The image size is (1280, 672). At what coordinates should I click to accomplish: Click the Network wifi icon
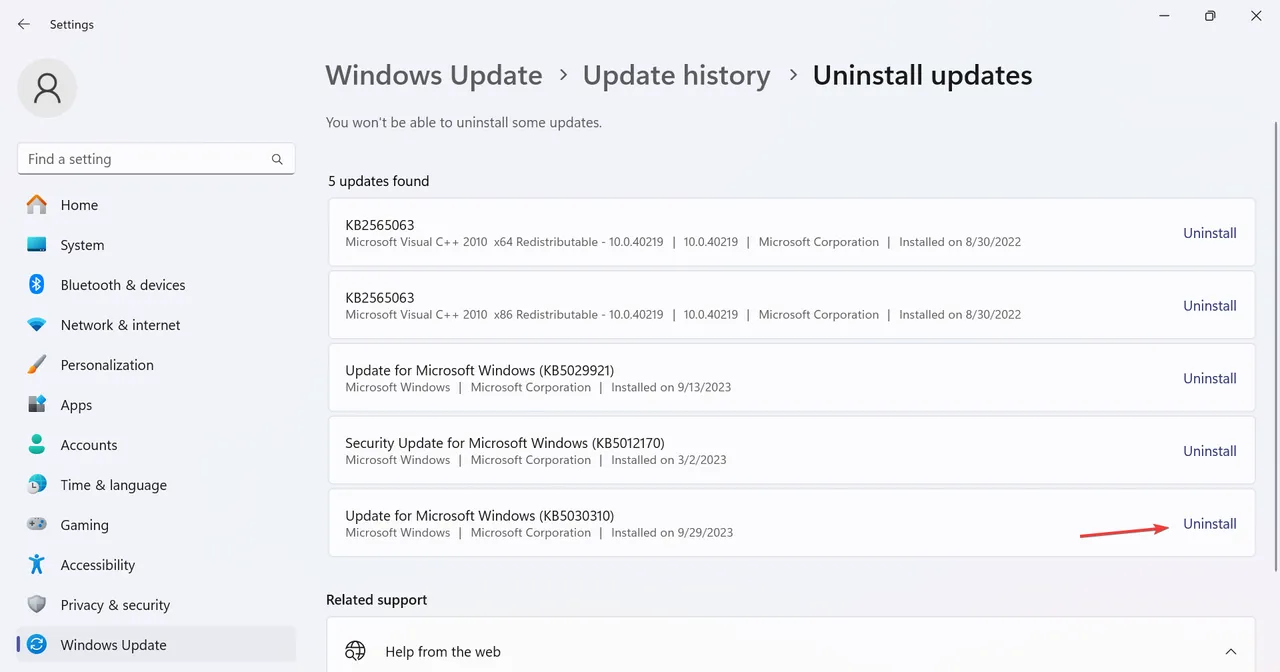[37, 325]
